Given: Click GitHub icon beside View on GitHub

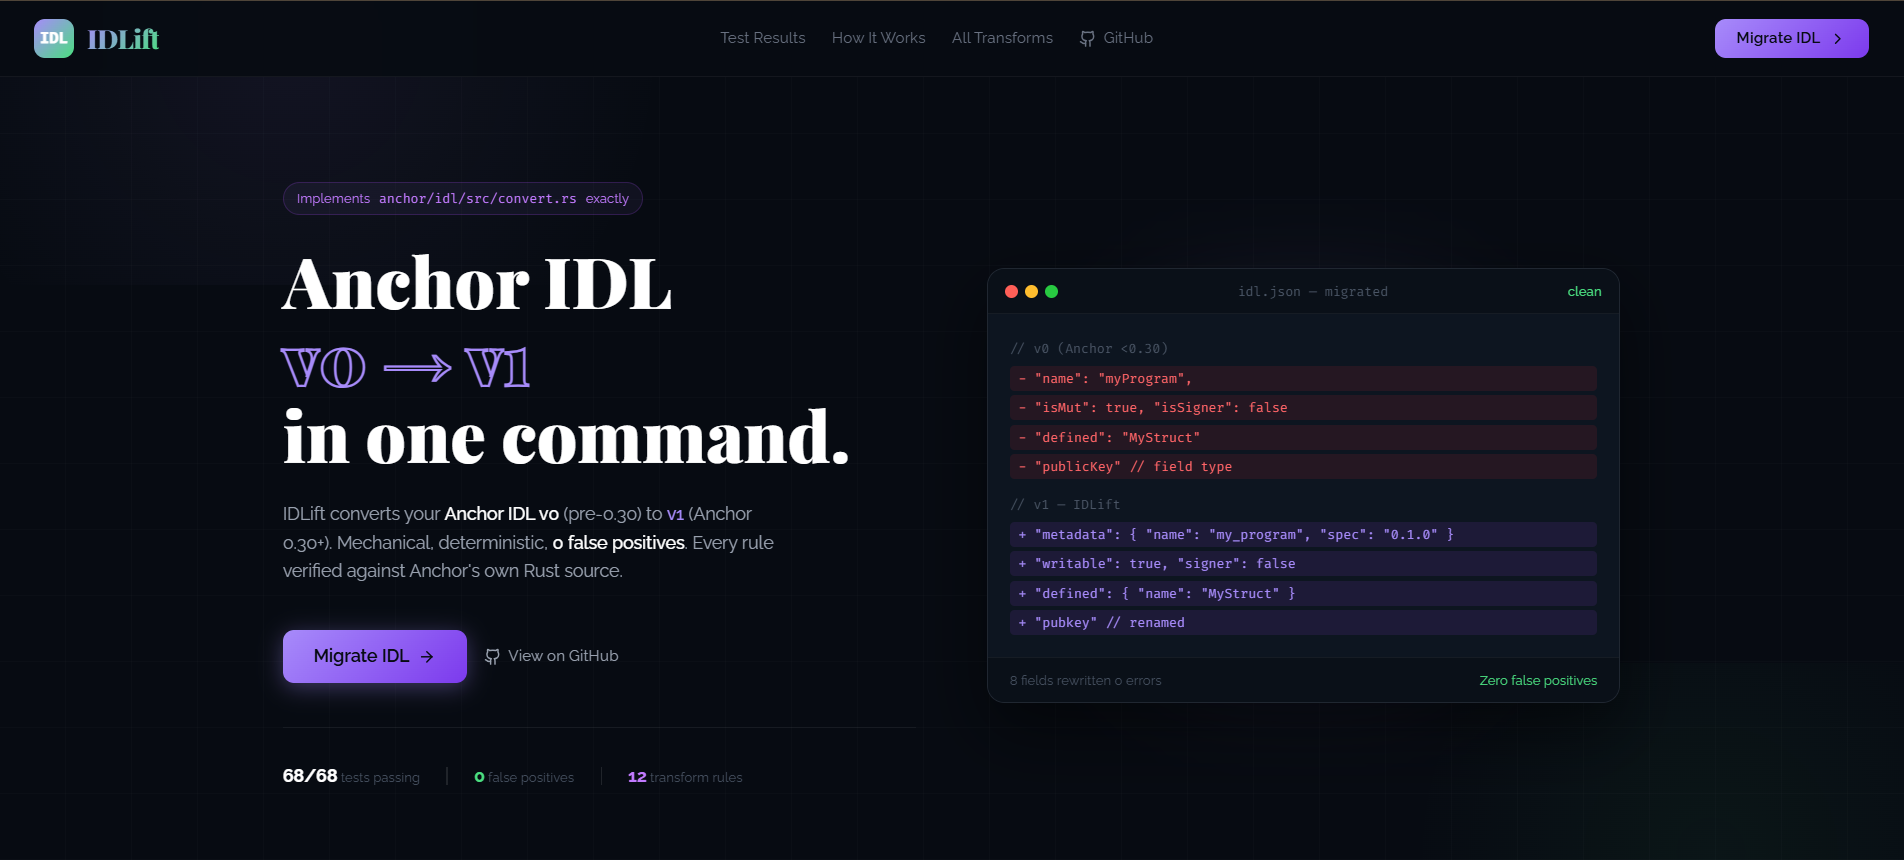Looking at the screenshot, I should click(492, 657).
